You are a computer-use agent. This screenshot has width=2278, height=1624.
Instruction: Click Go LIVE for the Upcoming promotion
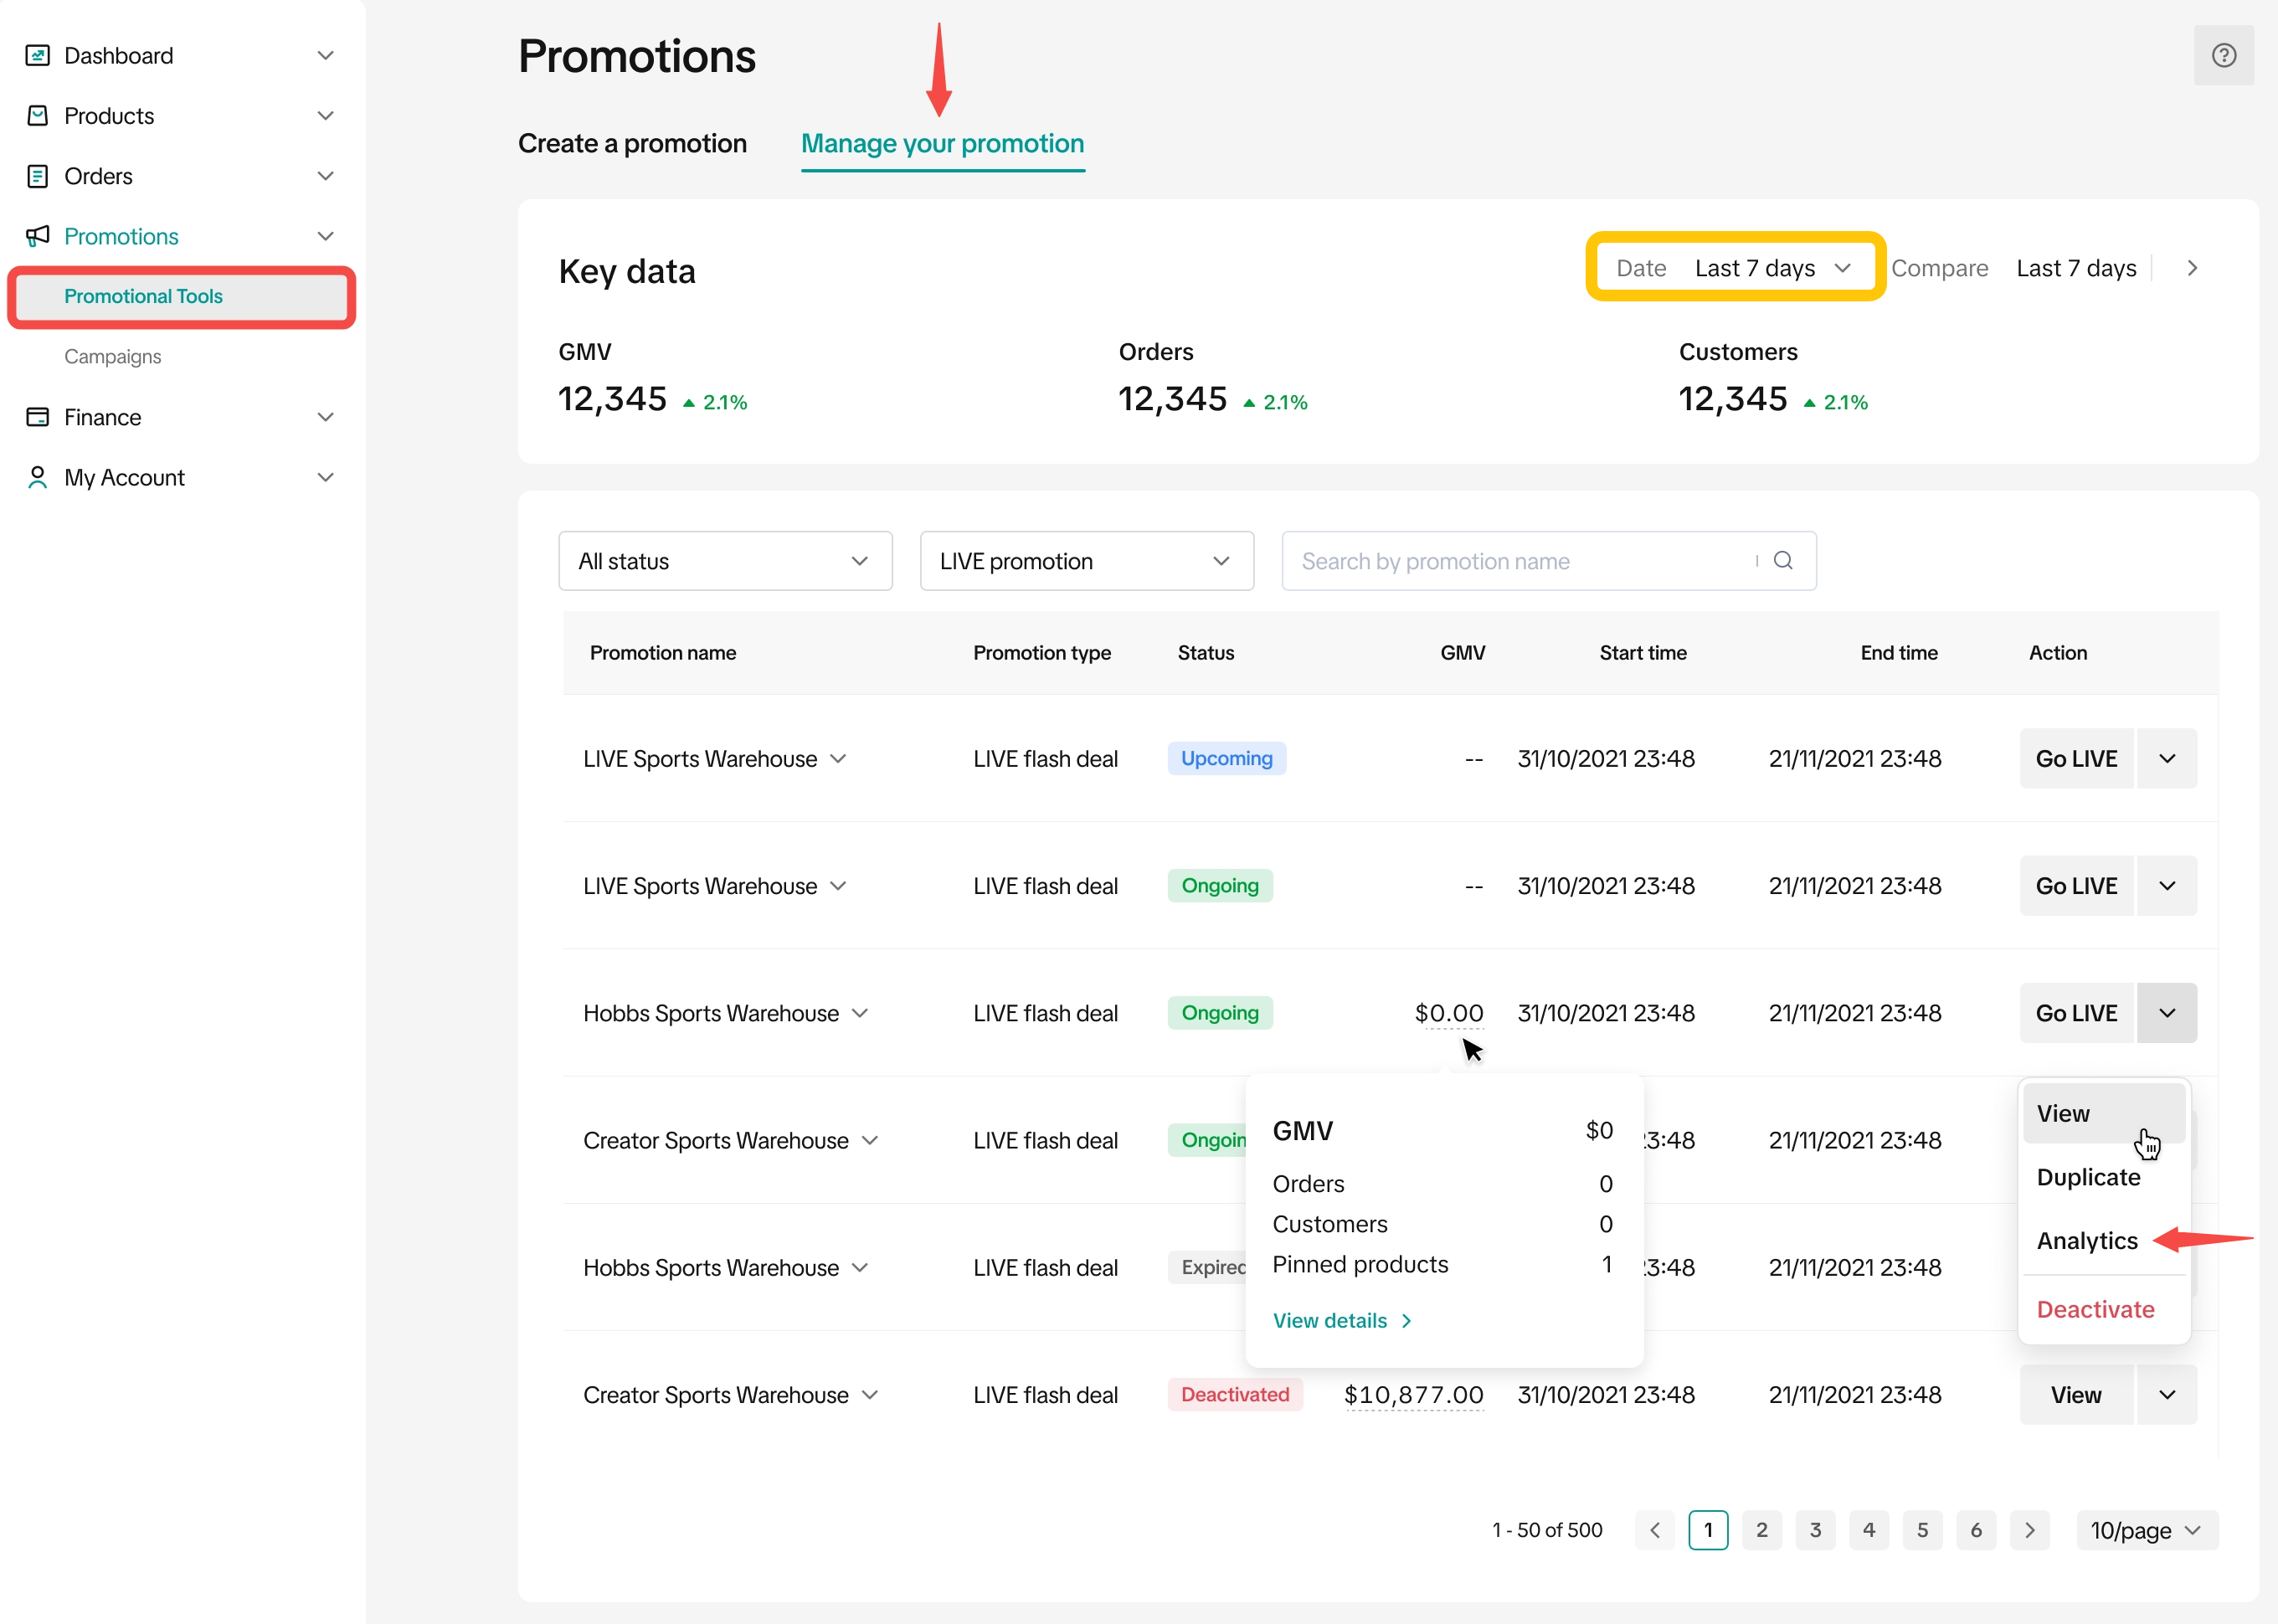[x=2075, y=759]
